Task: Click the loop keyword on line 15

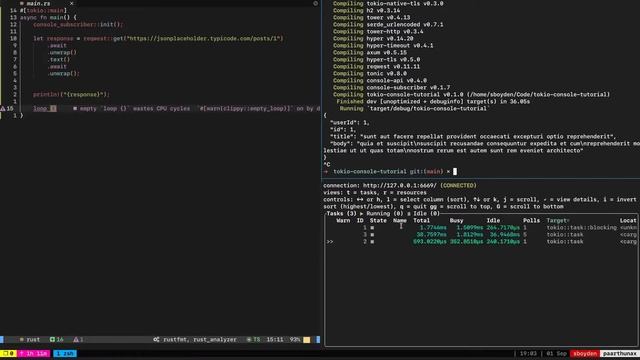Action: (x=40, y=109)
